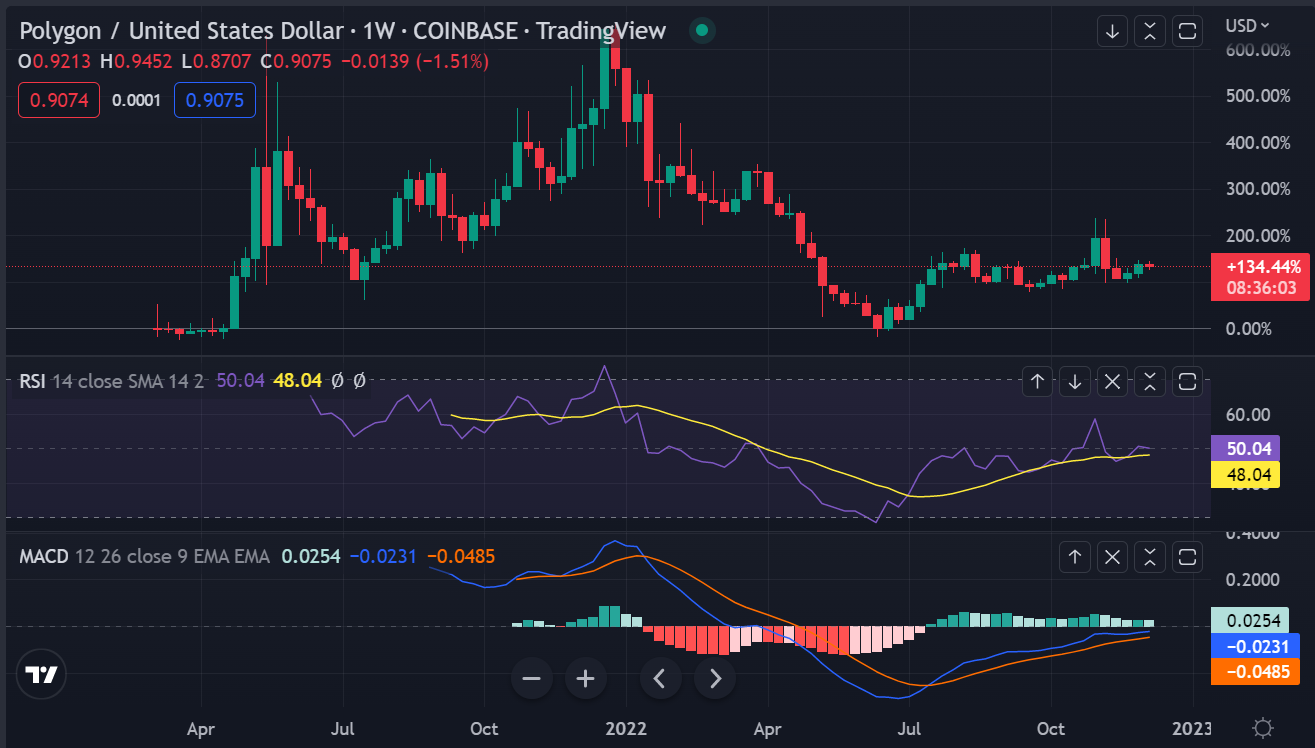1315x748 pixels.
Task: Maximize the MACD pane
Action: point(1187,557)
